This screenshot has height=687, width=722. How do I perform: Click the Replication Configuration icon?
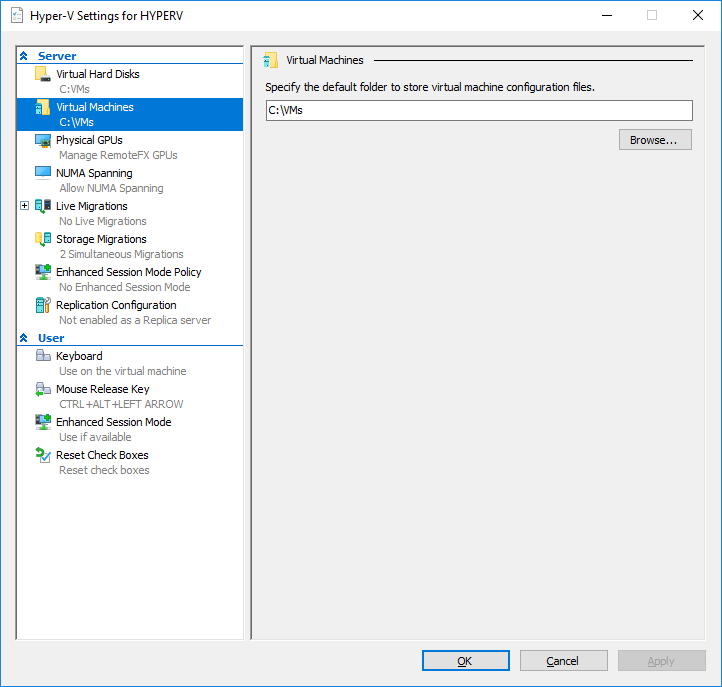43,305
